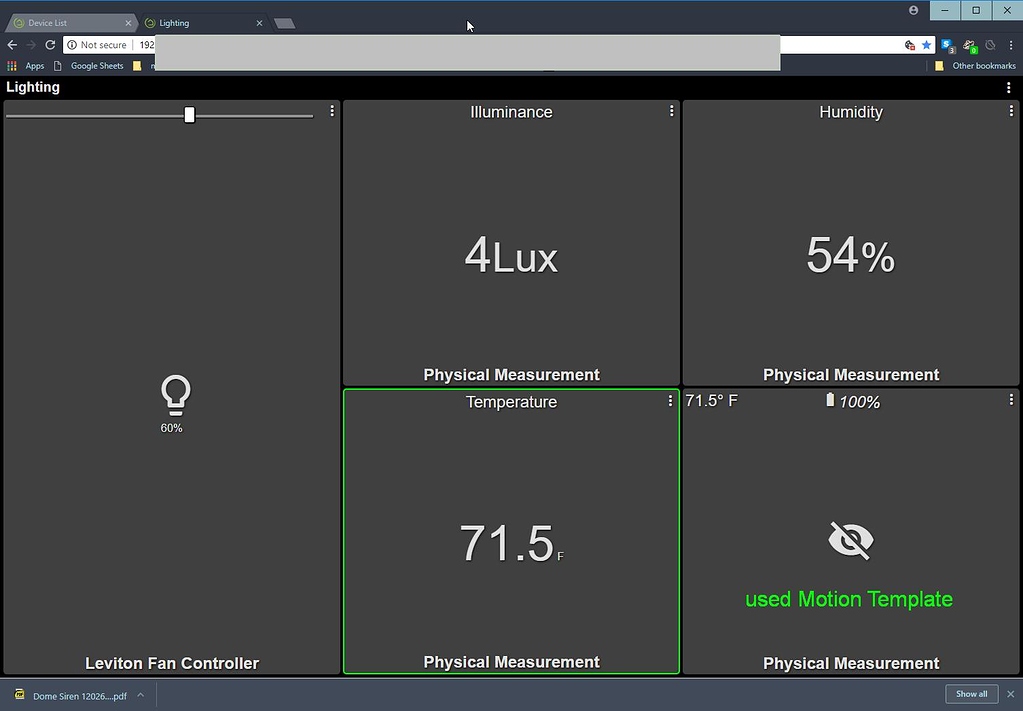Click the blue extension icon with badge 3
This screenshot has width=1023, height=711.
pyautogui.click(x=948, y=44)
